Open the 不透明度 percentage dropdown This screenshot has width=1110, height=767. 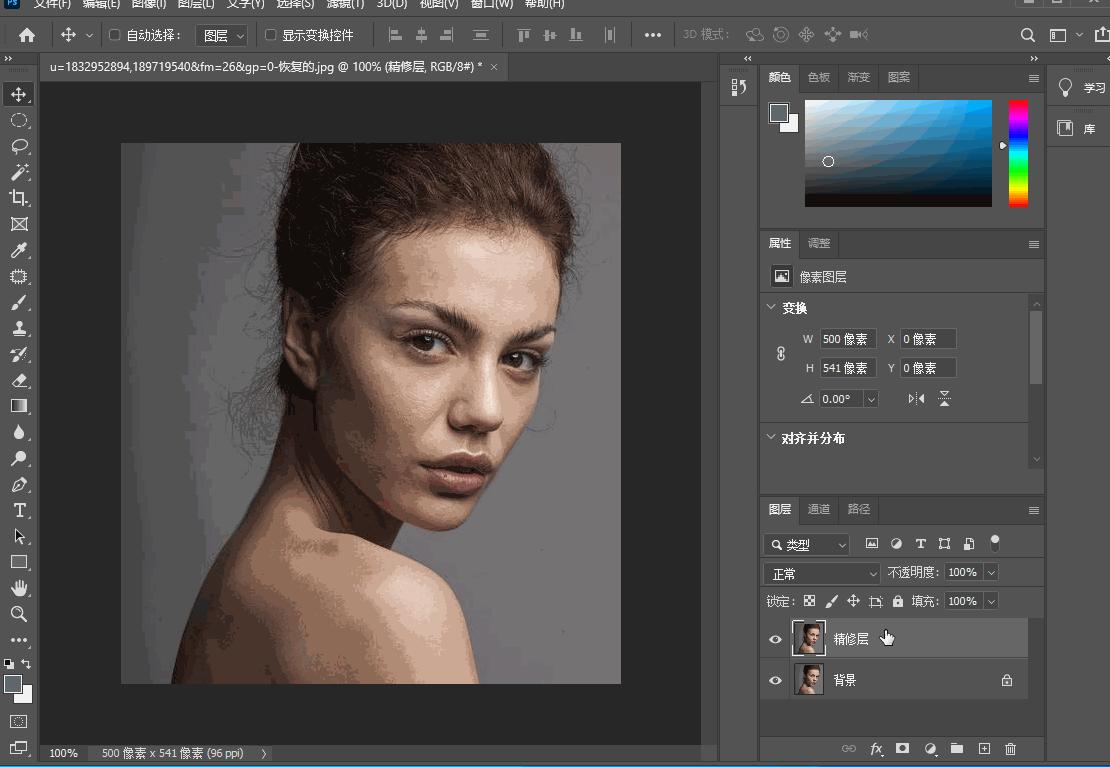(991, 573)
